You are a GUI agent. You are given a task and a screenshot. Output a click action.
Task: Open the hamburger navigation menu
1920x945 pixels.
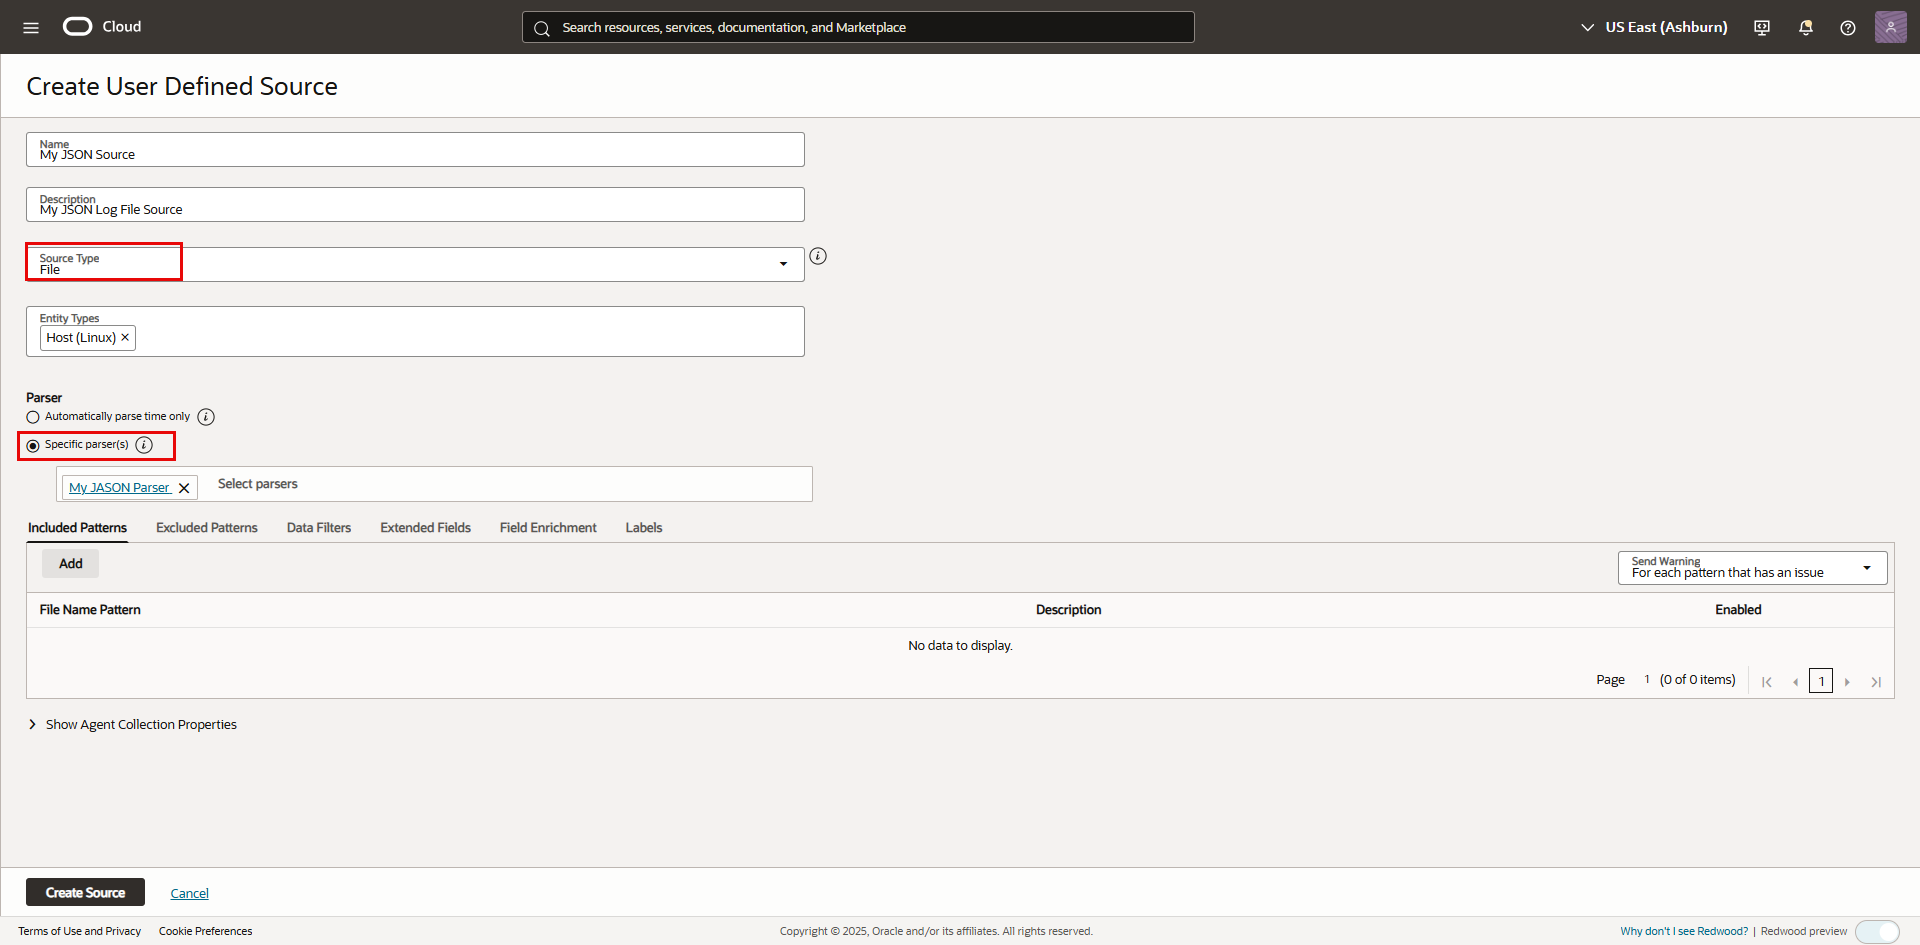coord(31,27)
